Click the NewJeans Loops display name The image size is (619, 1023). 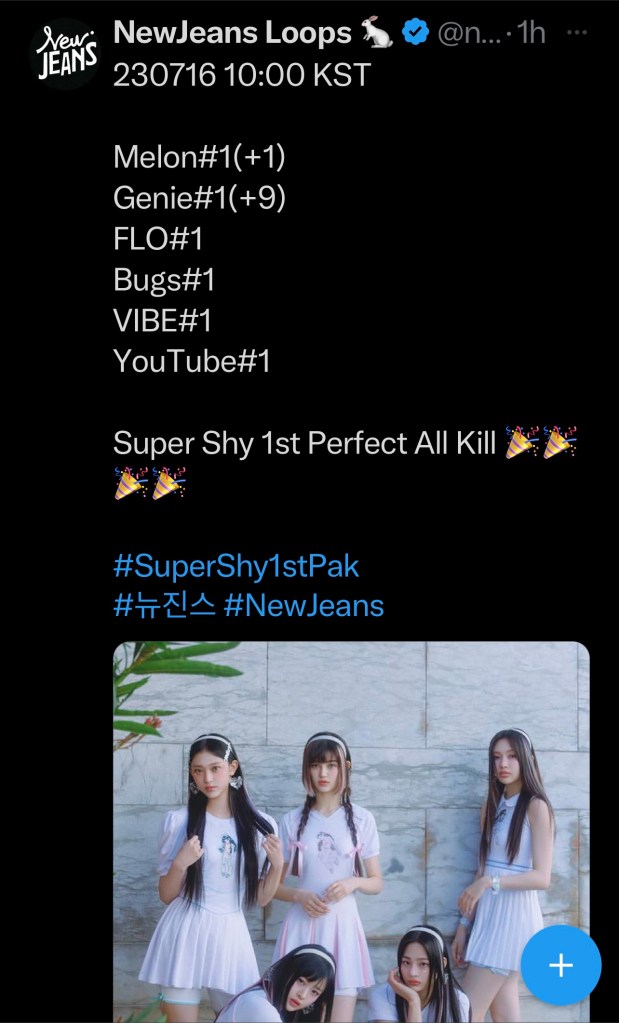pos(232,33)
